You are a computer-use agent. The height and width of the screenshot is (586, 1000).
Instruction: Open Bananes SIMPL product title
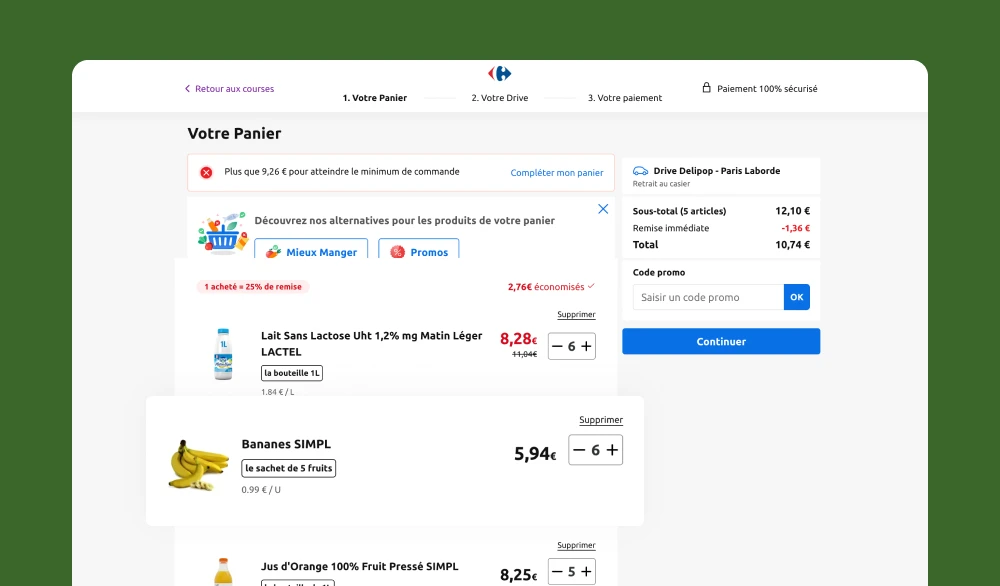click(x=286, y=444)
